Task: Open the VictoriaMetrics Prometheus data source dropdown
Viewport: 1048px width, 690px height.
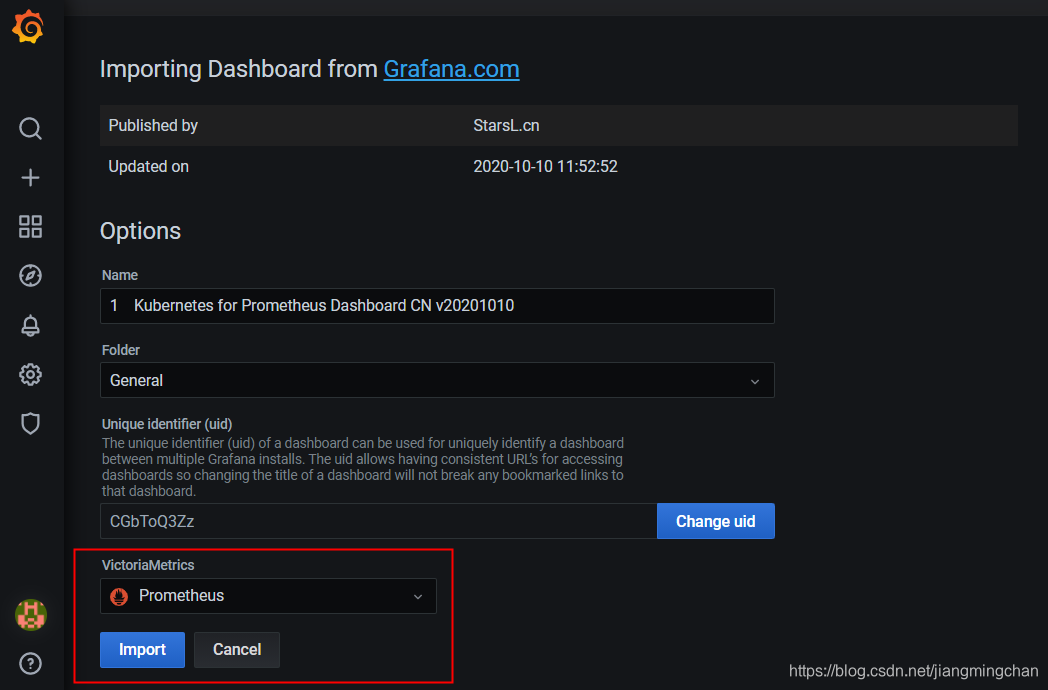Action: pos(268,596)
